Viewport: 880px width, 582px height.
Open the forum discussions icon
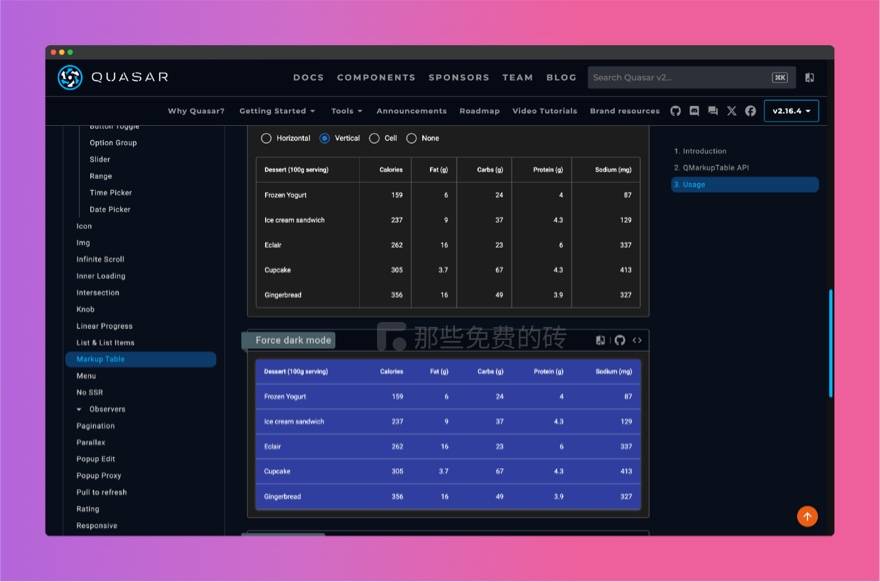pos(713,111)
